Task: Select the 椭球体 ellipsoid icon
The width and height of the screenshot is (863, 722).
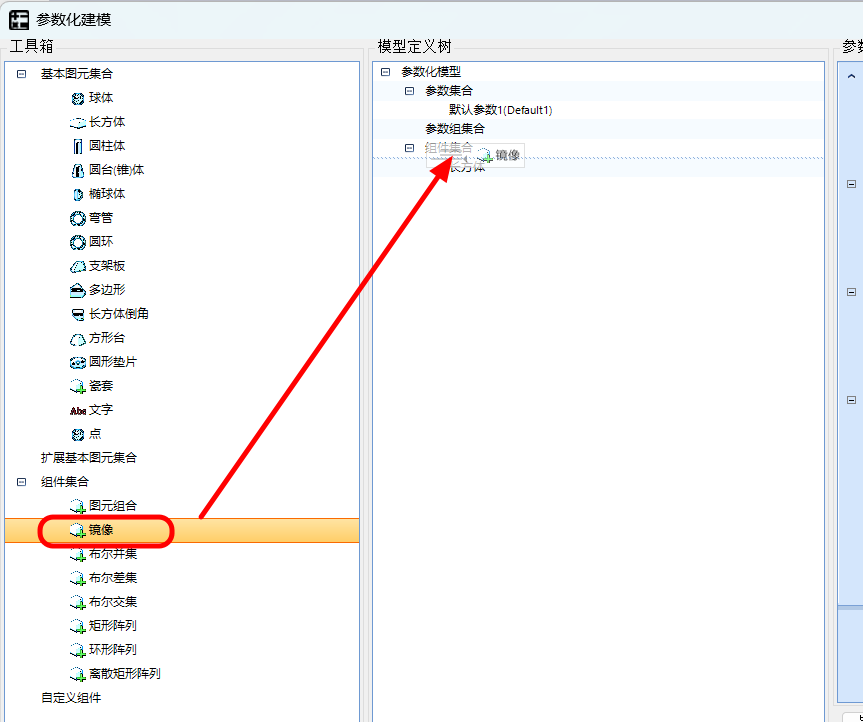Action: click(x=78, y=194)
